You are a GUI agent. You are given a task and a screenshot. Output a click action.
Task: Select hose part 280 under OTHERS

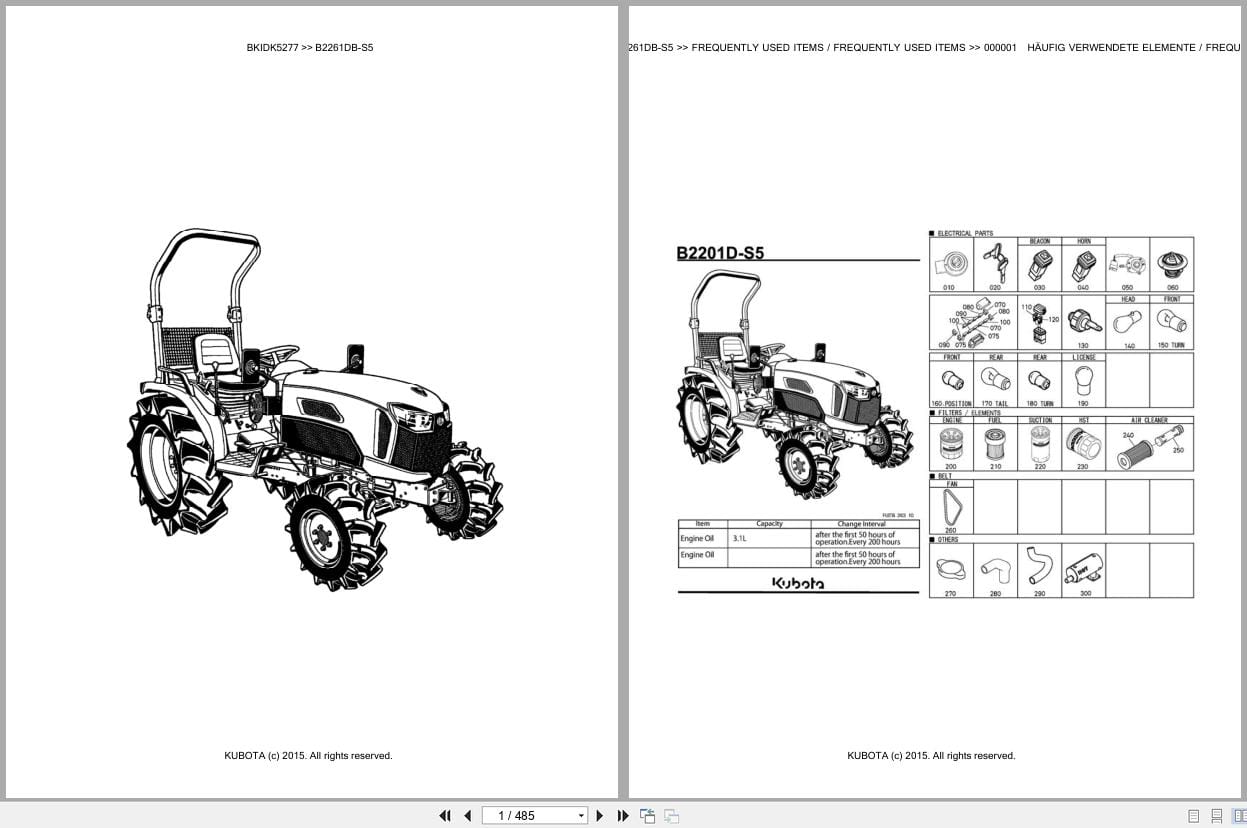coord(995,570)
